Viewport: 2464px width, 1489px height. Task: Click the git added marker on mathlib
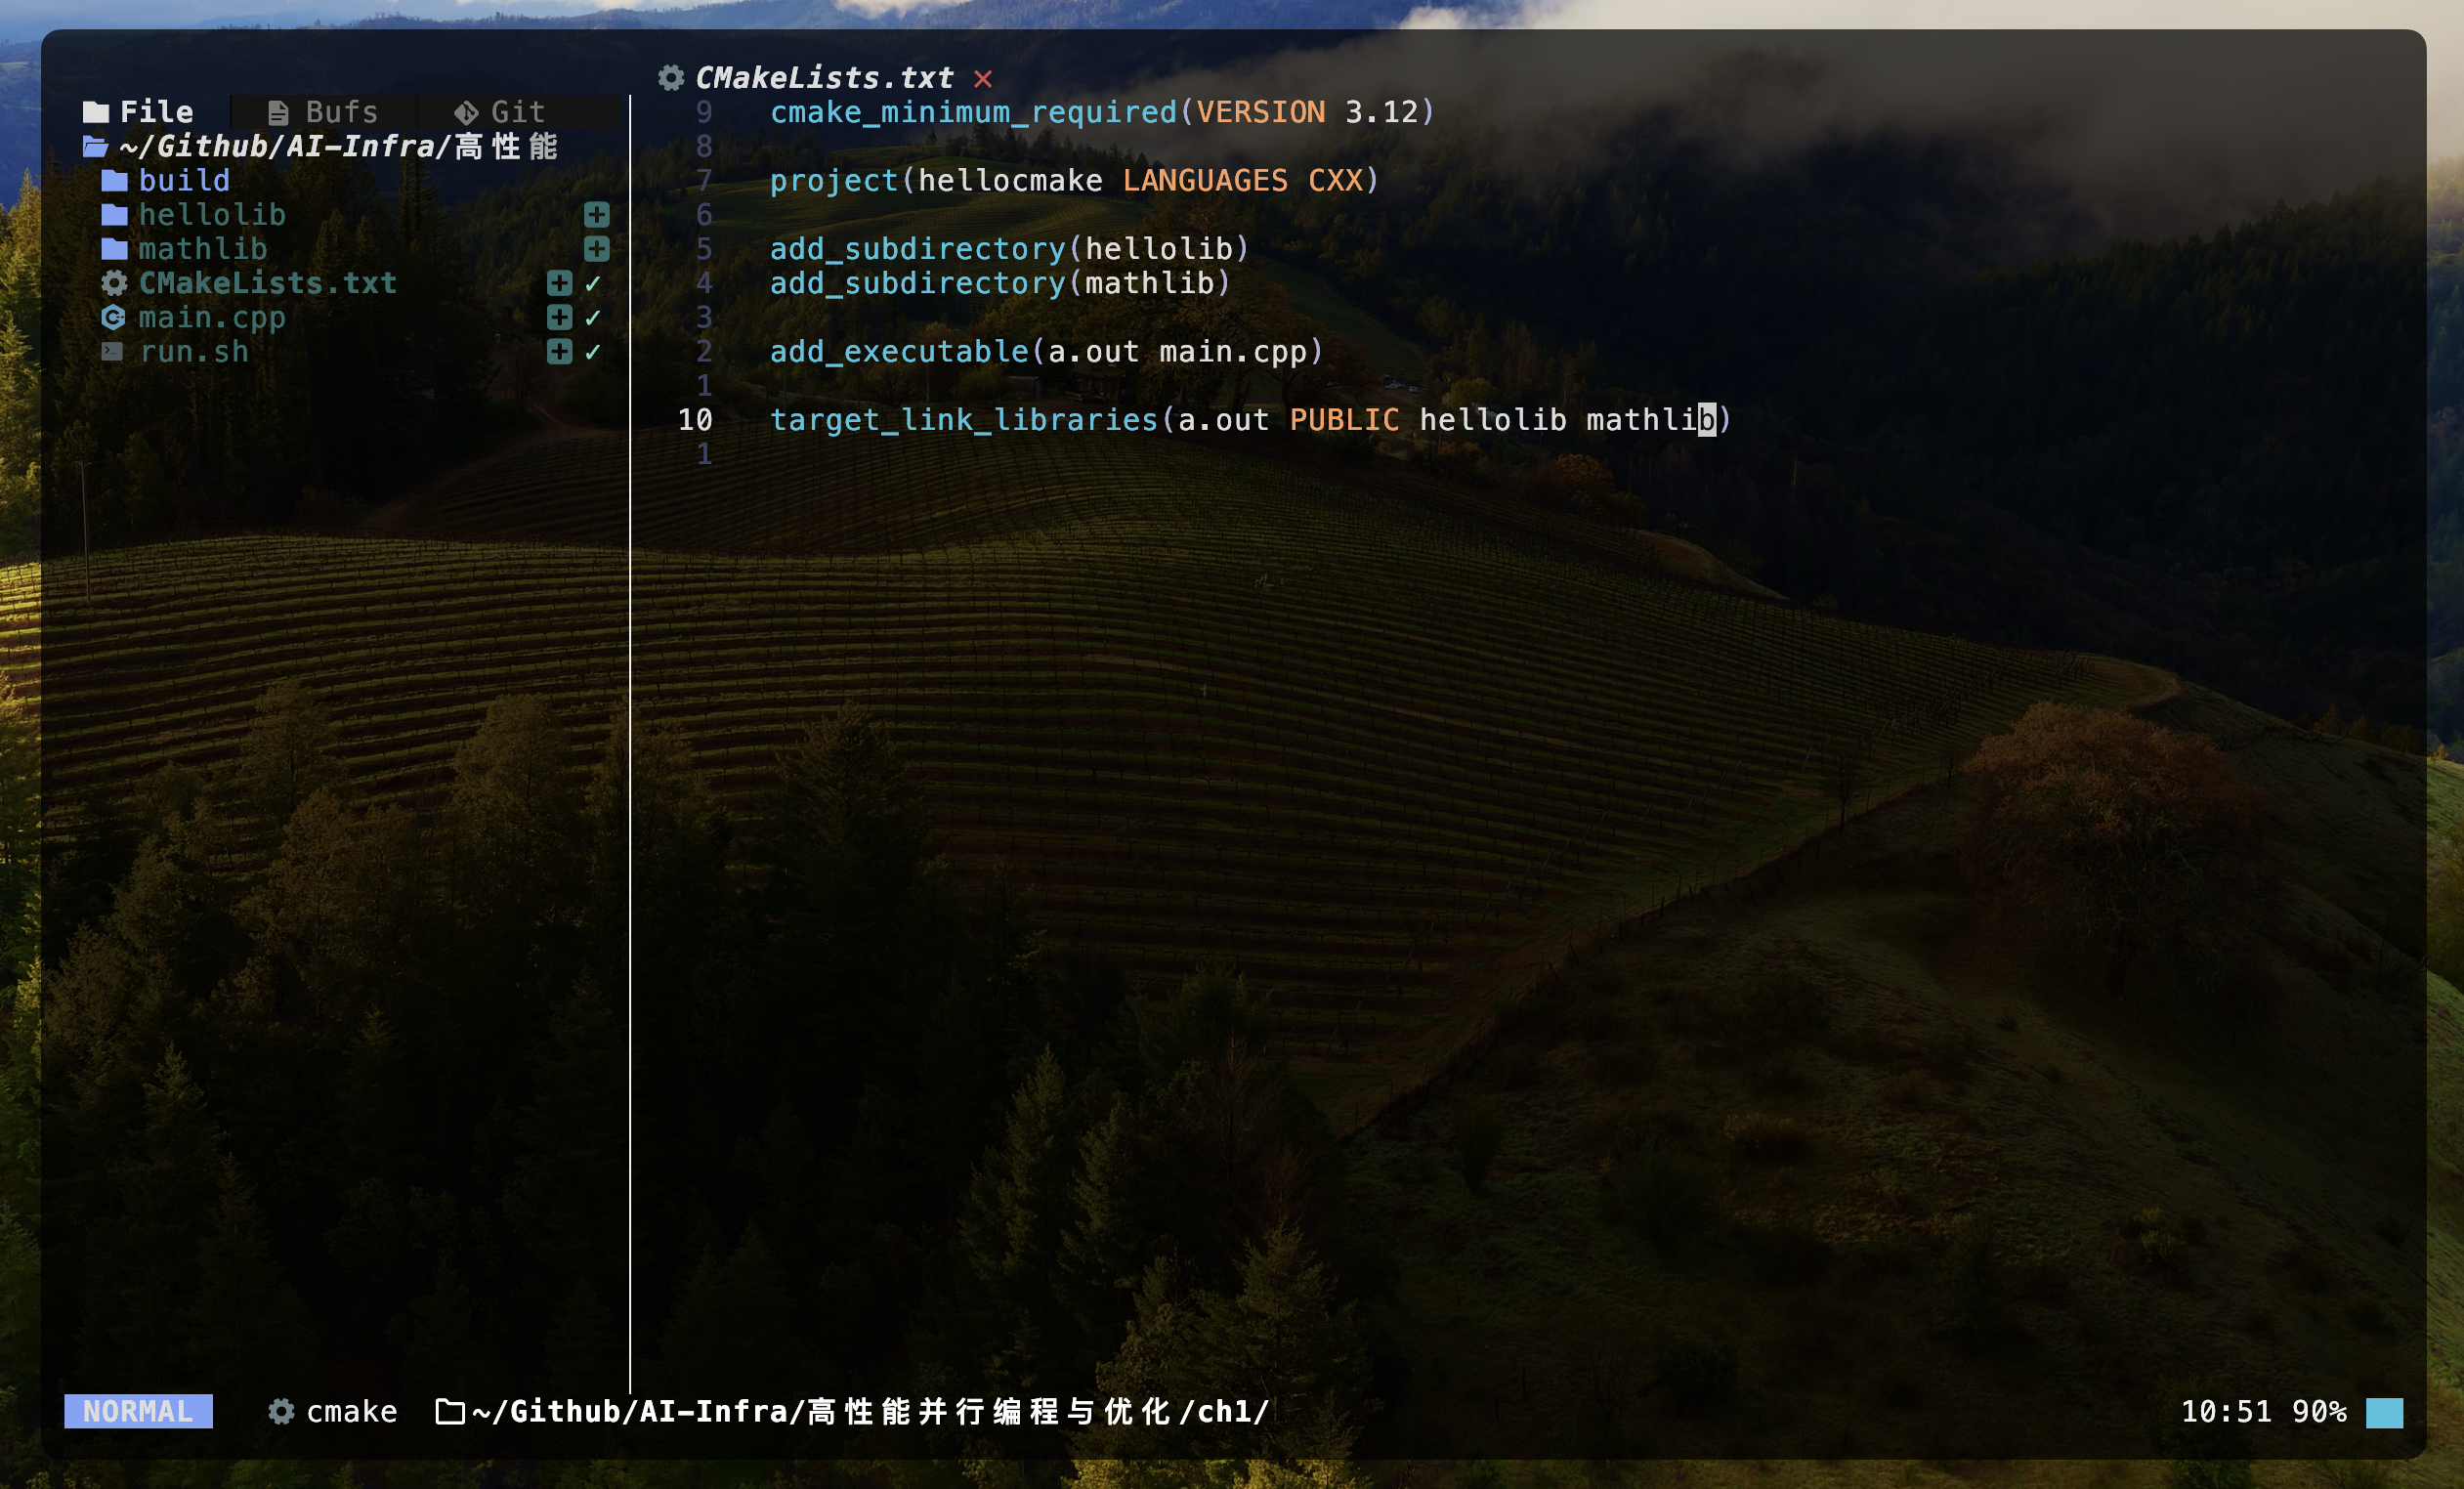pos(597,248)
